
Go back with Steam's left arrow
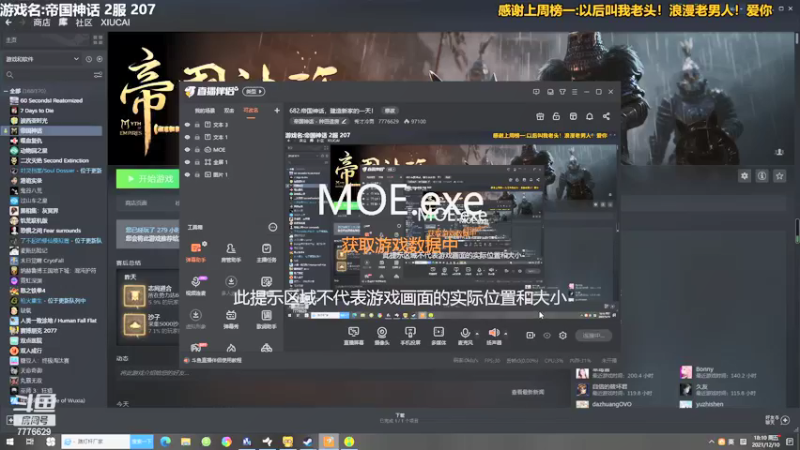[x=8, y=22]
